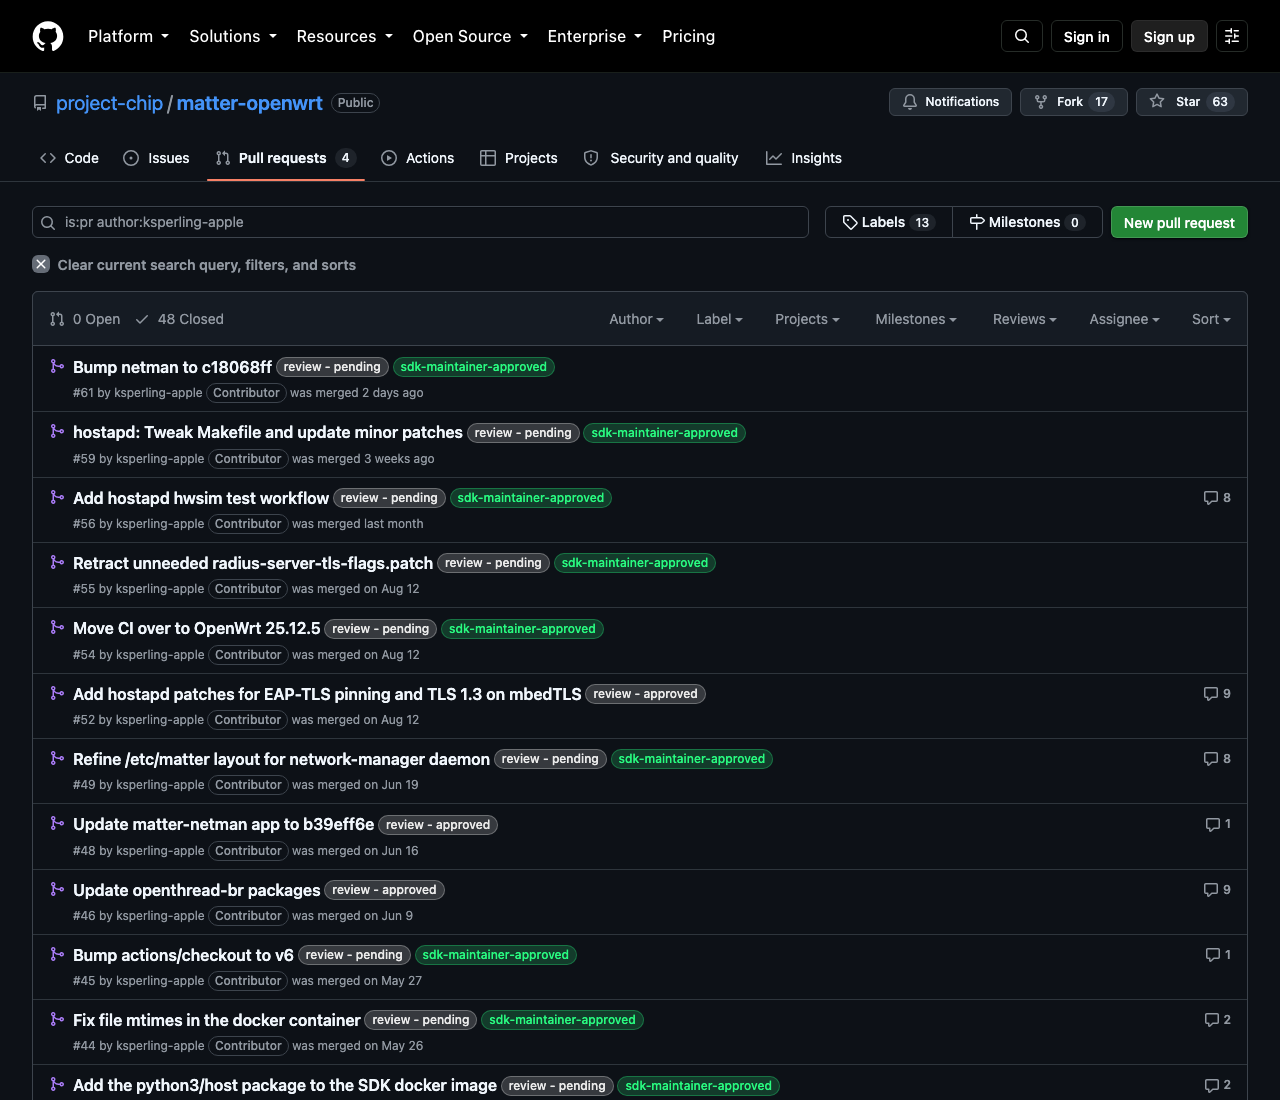Open comments on EAP-TLS pinning pull request
1280x1100 pixels.
[1217, 694]
